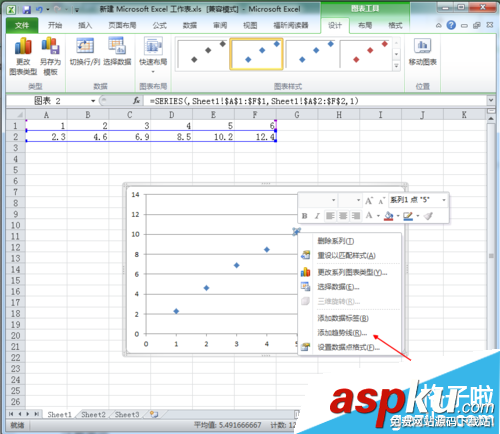Click the chart data point at 4
Viewport: 500px width, 434px height.
267,250
